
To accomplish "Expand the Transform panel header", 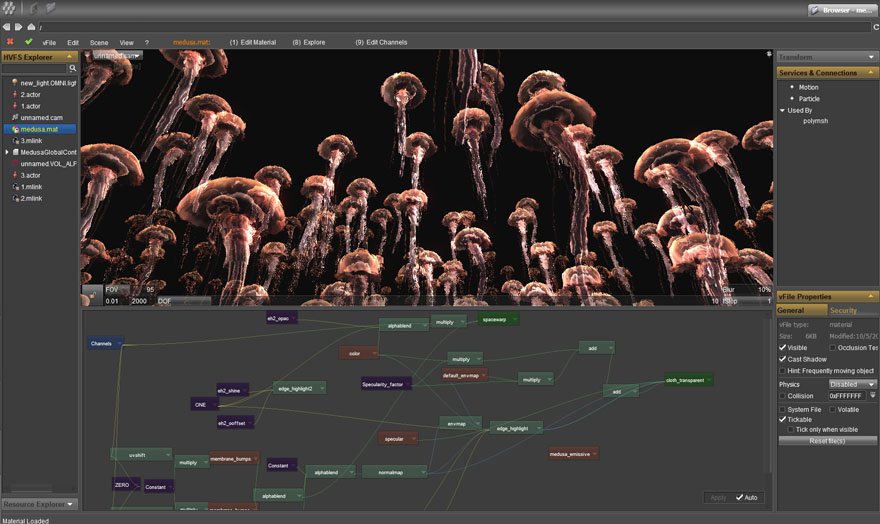I will coord(827,57).
